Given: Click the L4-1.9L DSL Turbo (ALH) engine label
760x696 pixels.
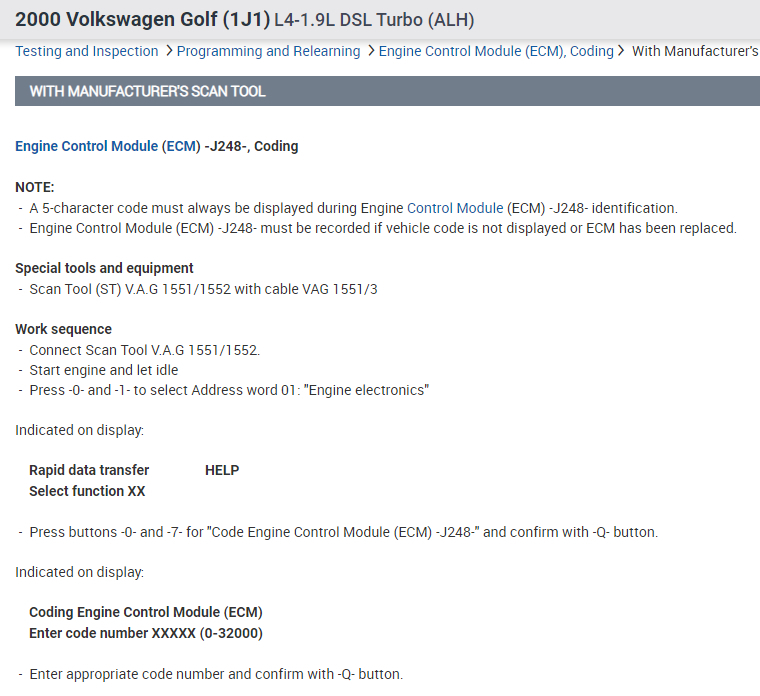Looking at the screenshot, I should pyautogui.click(x=374, y=20).
